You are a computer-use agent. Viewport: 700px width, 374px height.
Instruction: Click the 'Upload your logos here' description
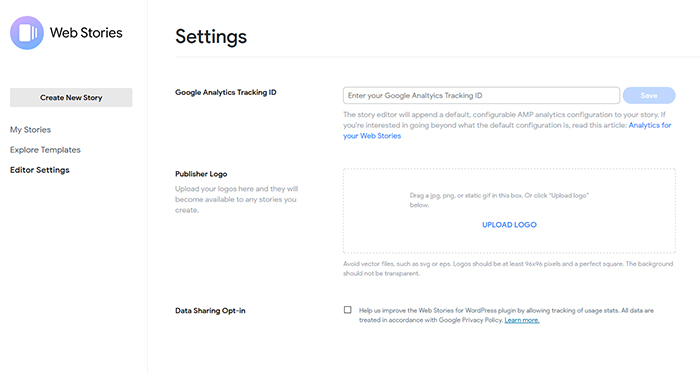[236, 199]
